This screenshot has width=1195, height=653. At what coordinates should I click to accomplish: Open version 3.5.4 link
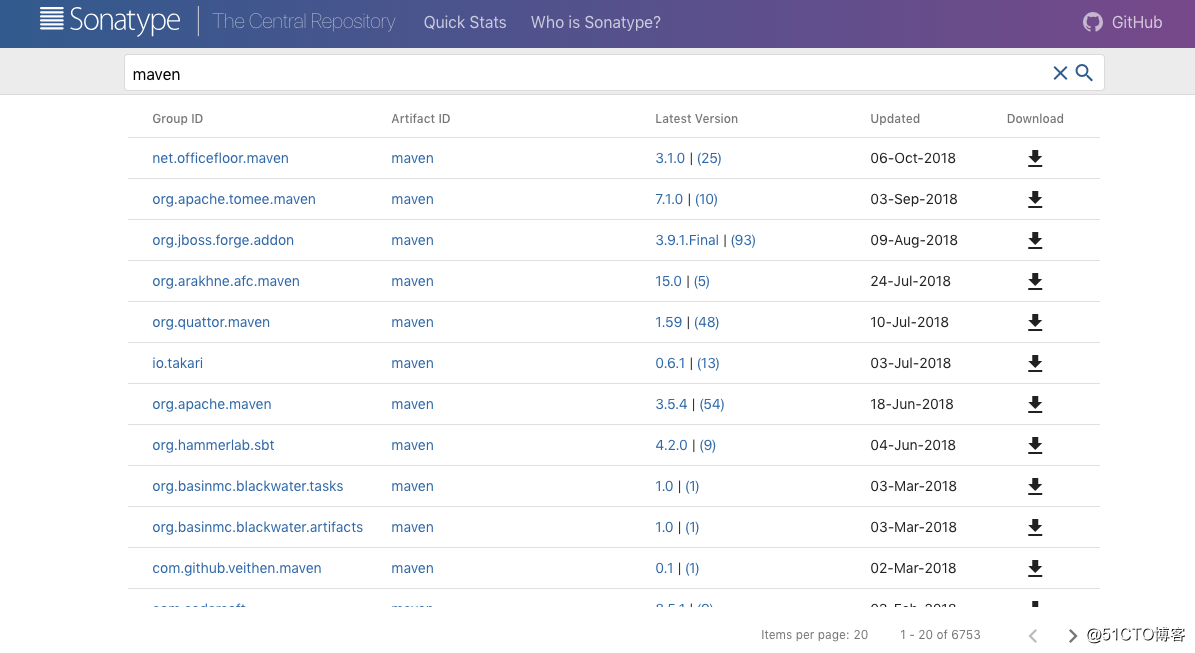[x=671, y=405]
